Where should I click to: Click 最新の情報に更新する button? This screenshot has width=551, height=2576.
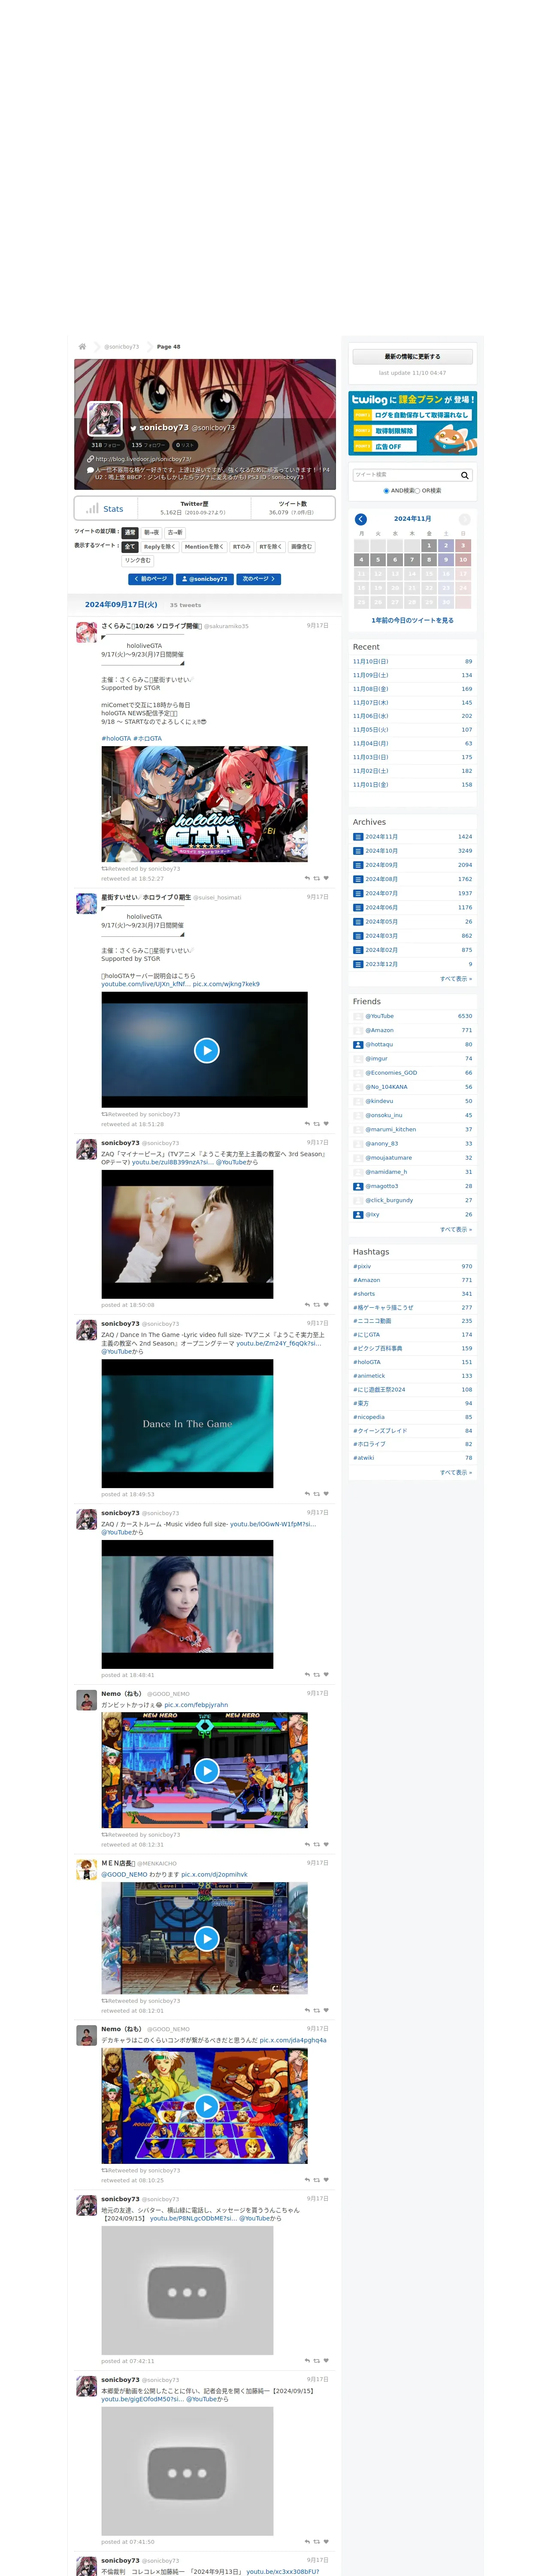coord(412,357)
